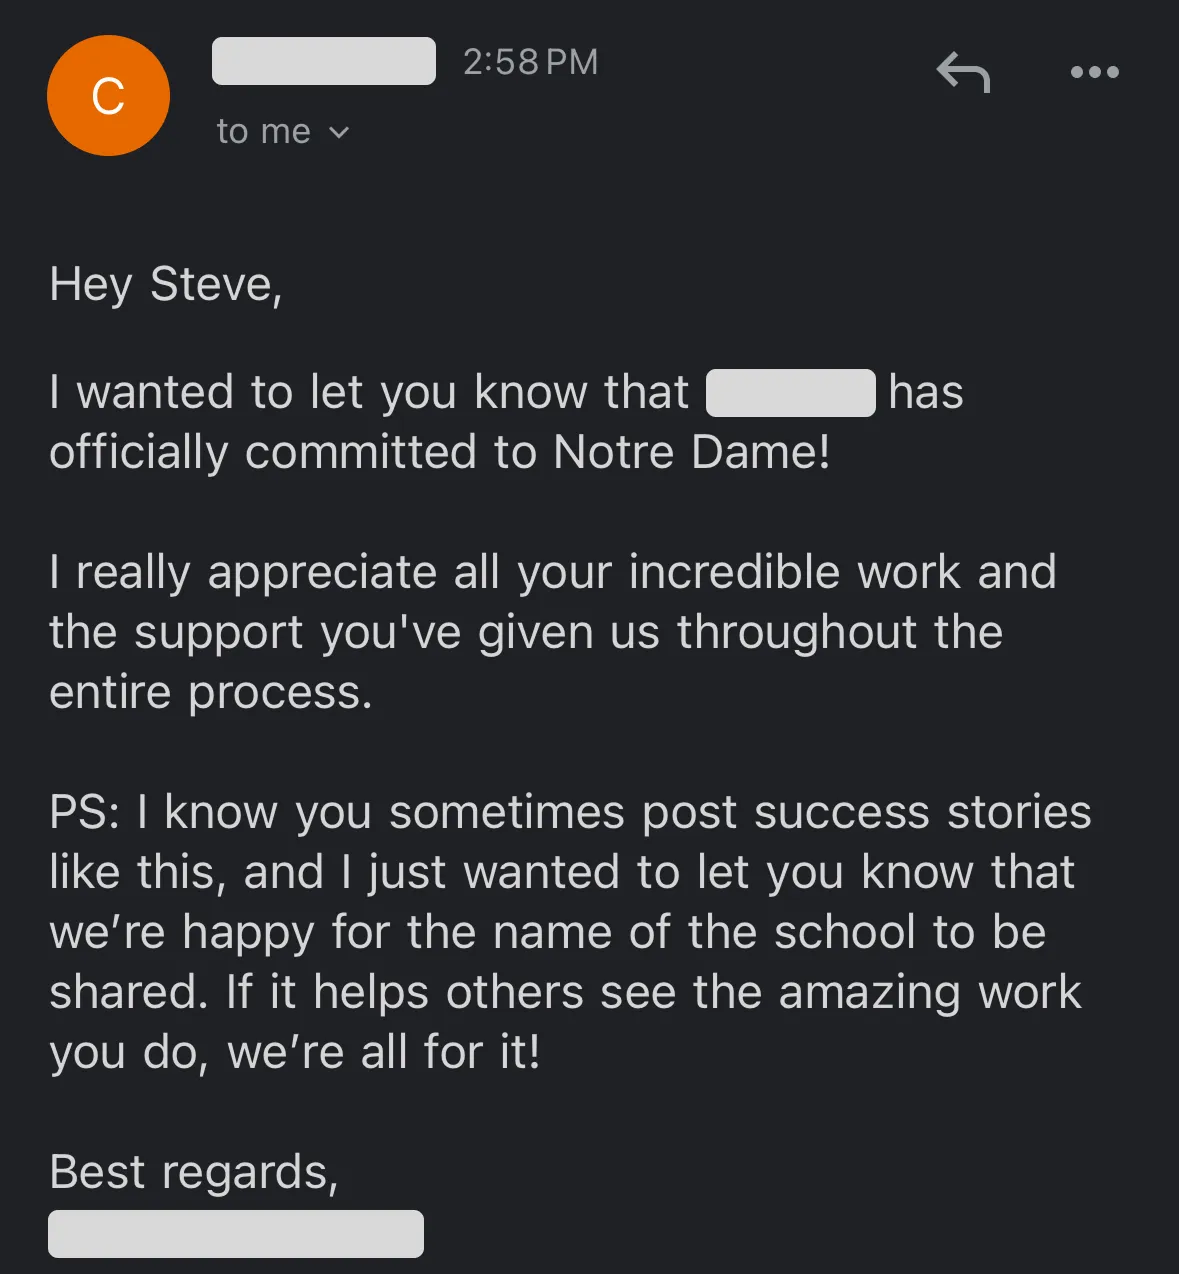Click the "to me" recipient label

[x=263, y=132]
